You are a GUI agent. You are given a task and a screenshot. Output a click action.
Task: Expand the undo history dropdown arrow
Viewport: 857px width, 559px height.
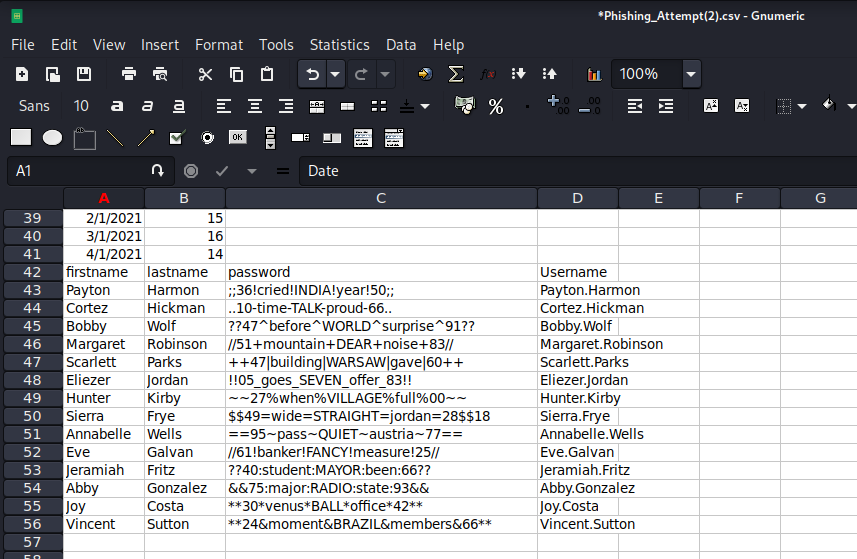tap(335, 74)
